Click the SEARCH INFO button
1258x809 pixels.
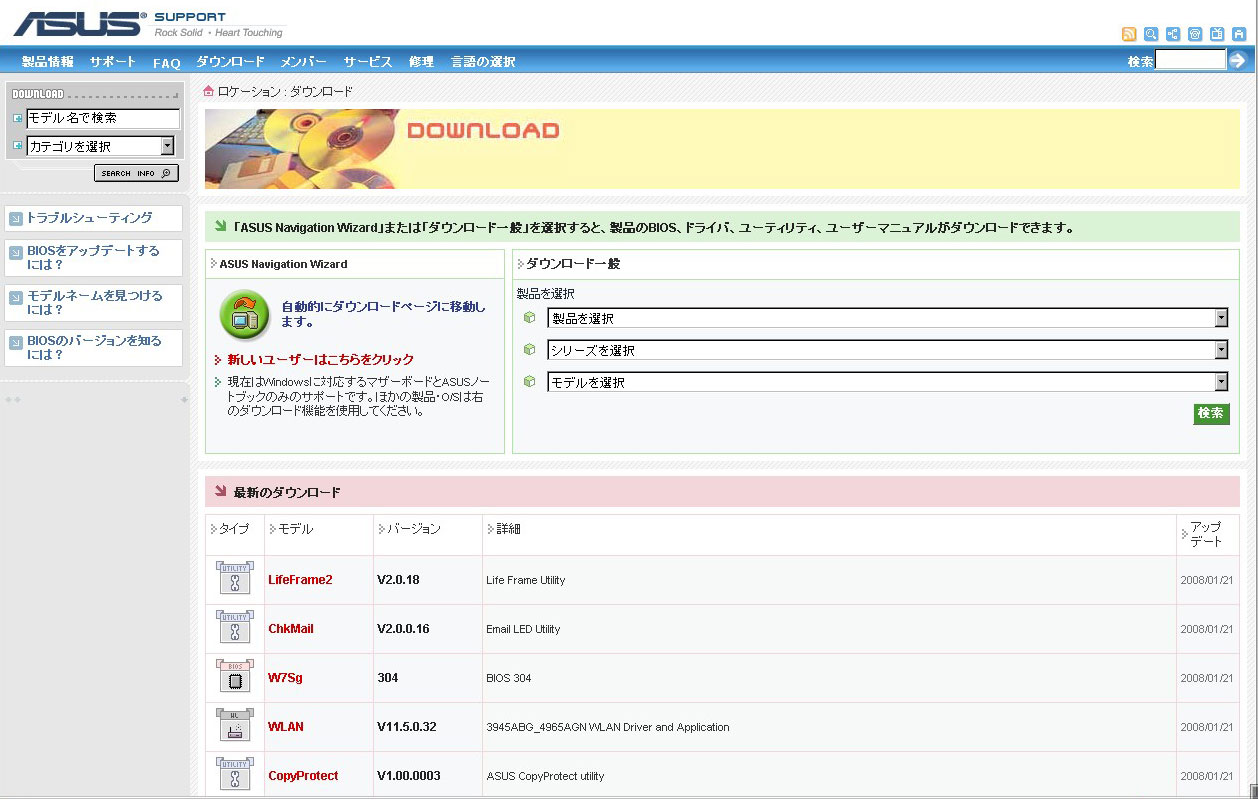[137, 173]
